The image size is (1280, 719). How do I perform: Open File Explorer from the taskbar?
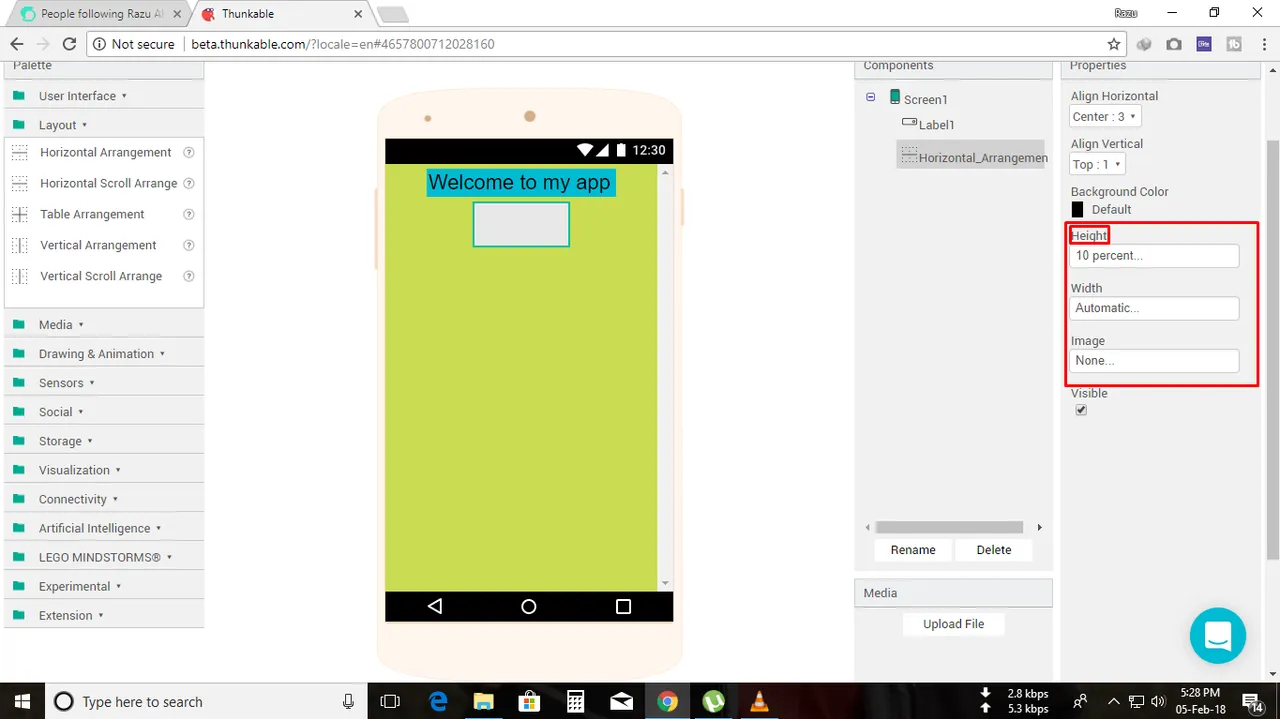coord(484,701)
